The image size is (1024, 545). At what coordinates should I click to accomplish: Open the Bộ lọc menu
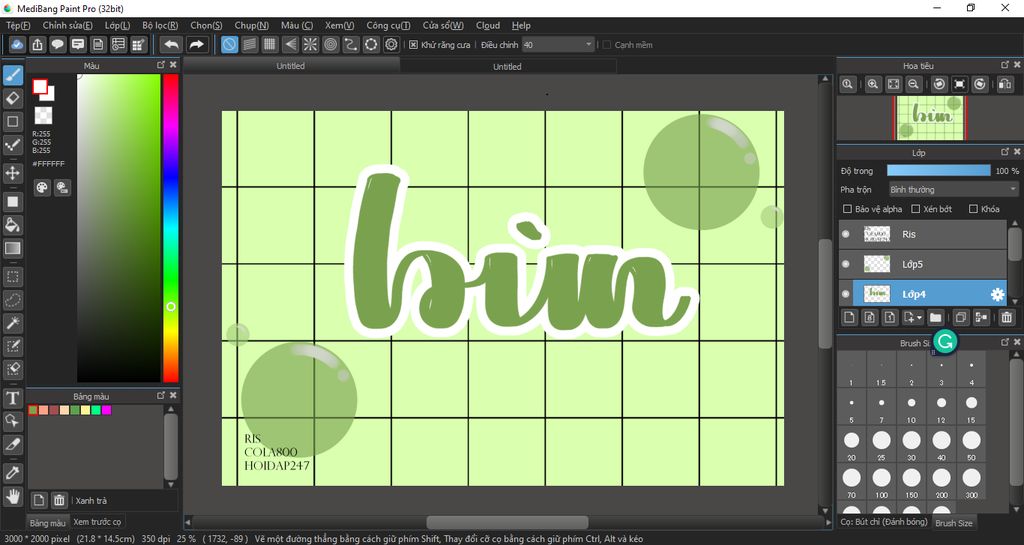click(x=160, y=25)
